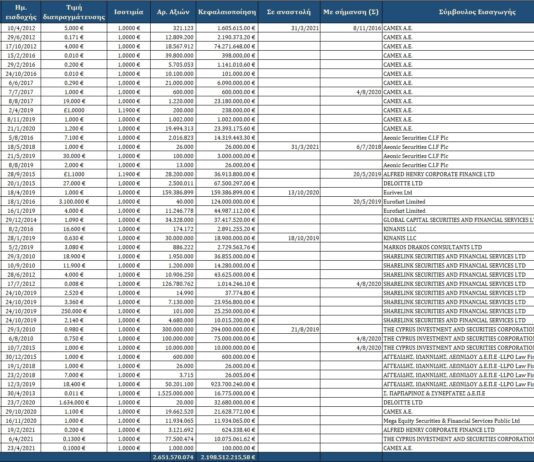This screenshot has height=462, width=534.
Task: Select the 'Αρ. Αξιών' column header
Action: click(x=173, y=12)
